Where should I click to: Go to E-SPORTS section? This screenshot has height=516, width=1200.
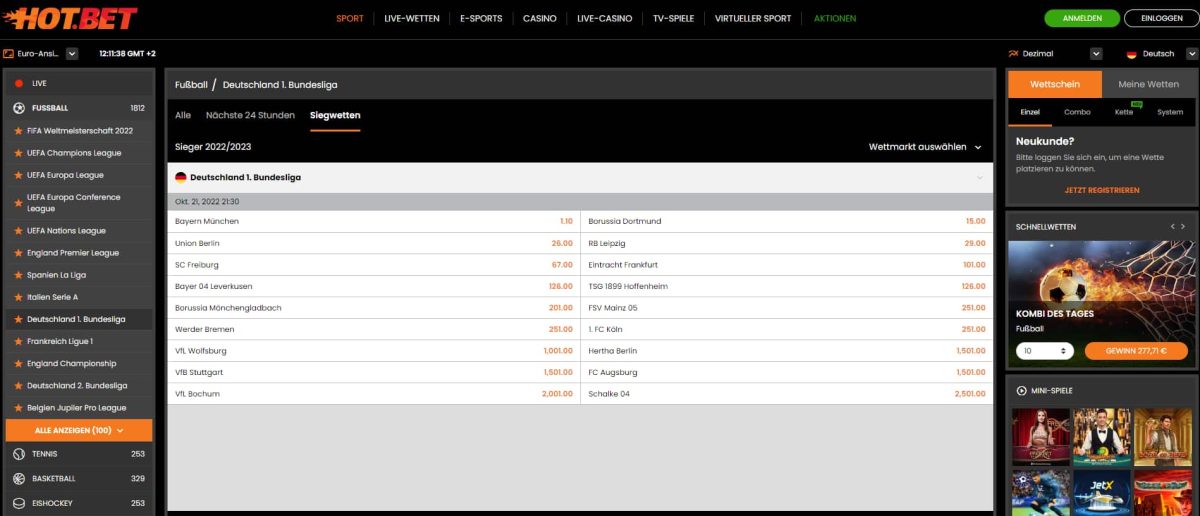click(481, 18)
